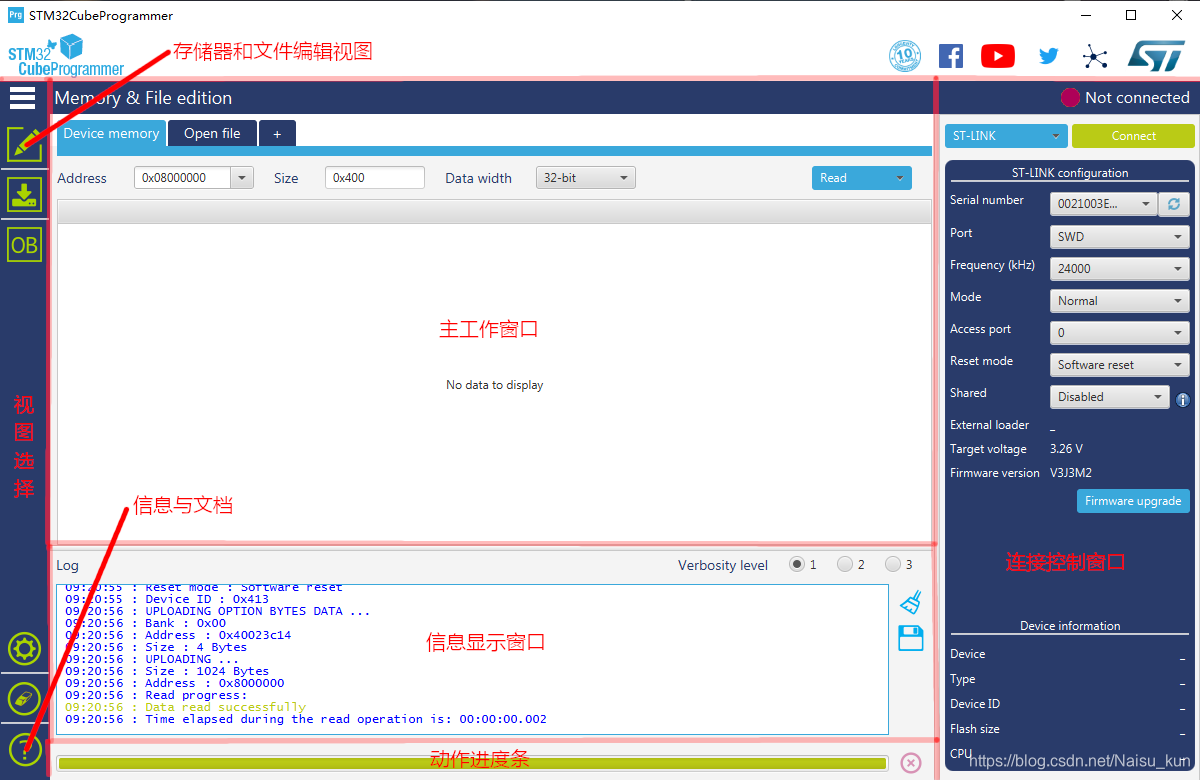This screenshot has height=780, width=1200.
Task: Click the ST logo
Action: click(1156, 55)
